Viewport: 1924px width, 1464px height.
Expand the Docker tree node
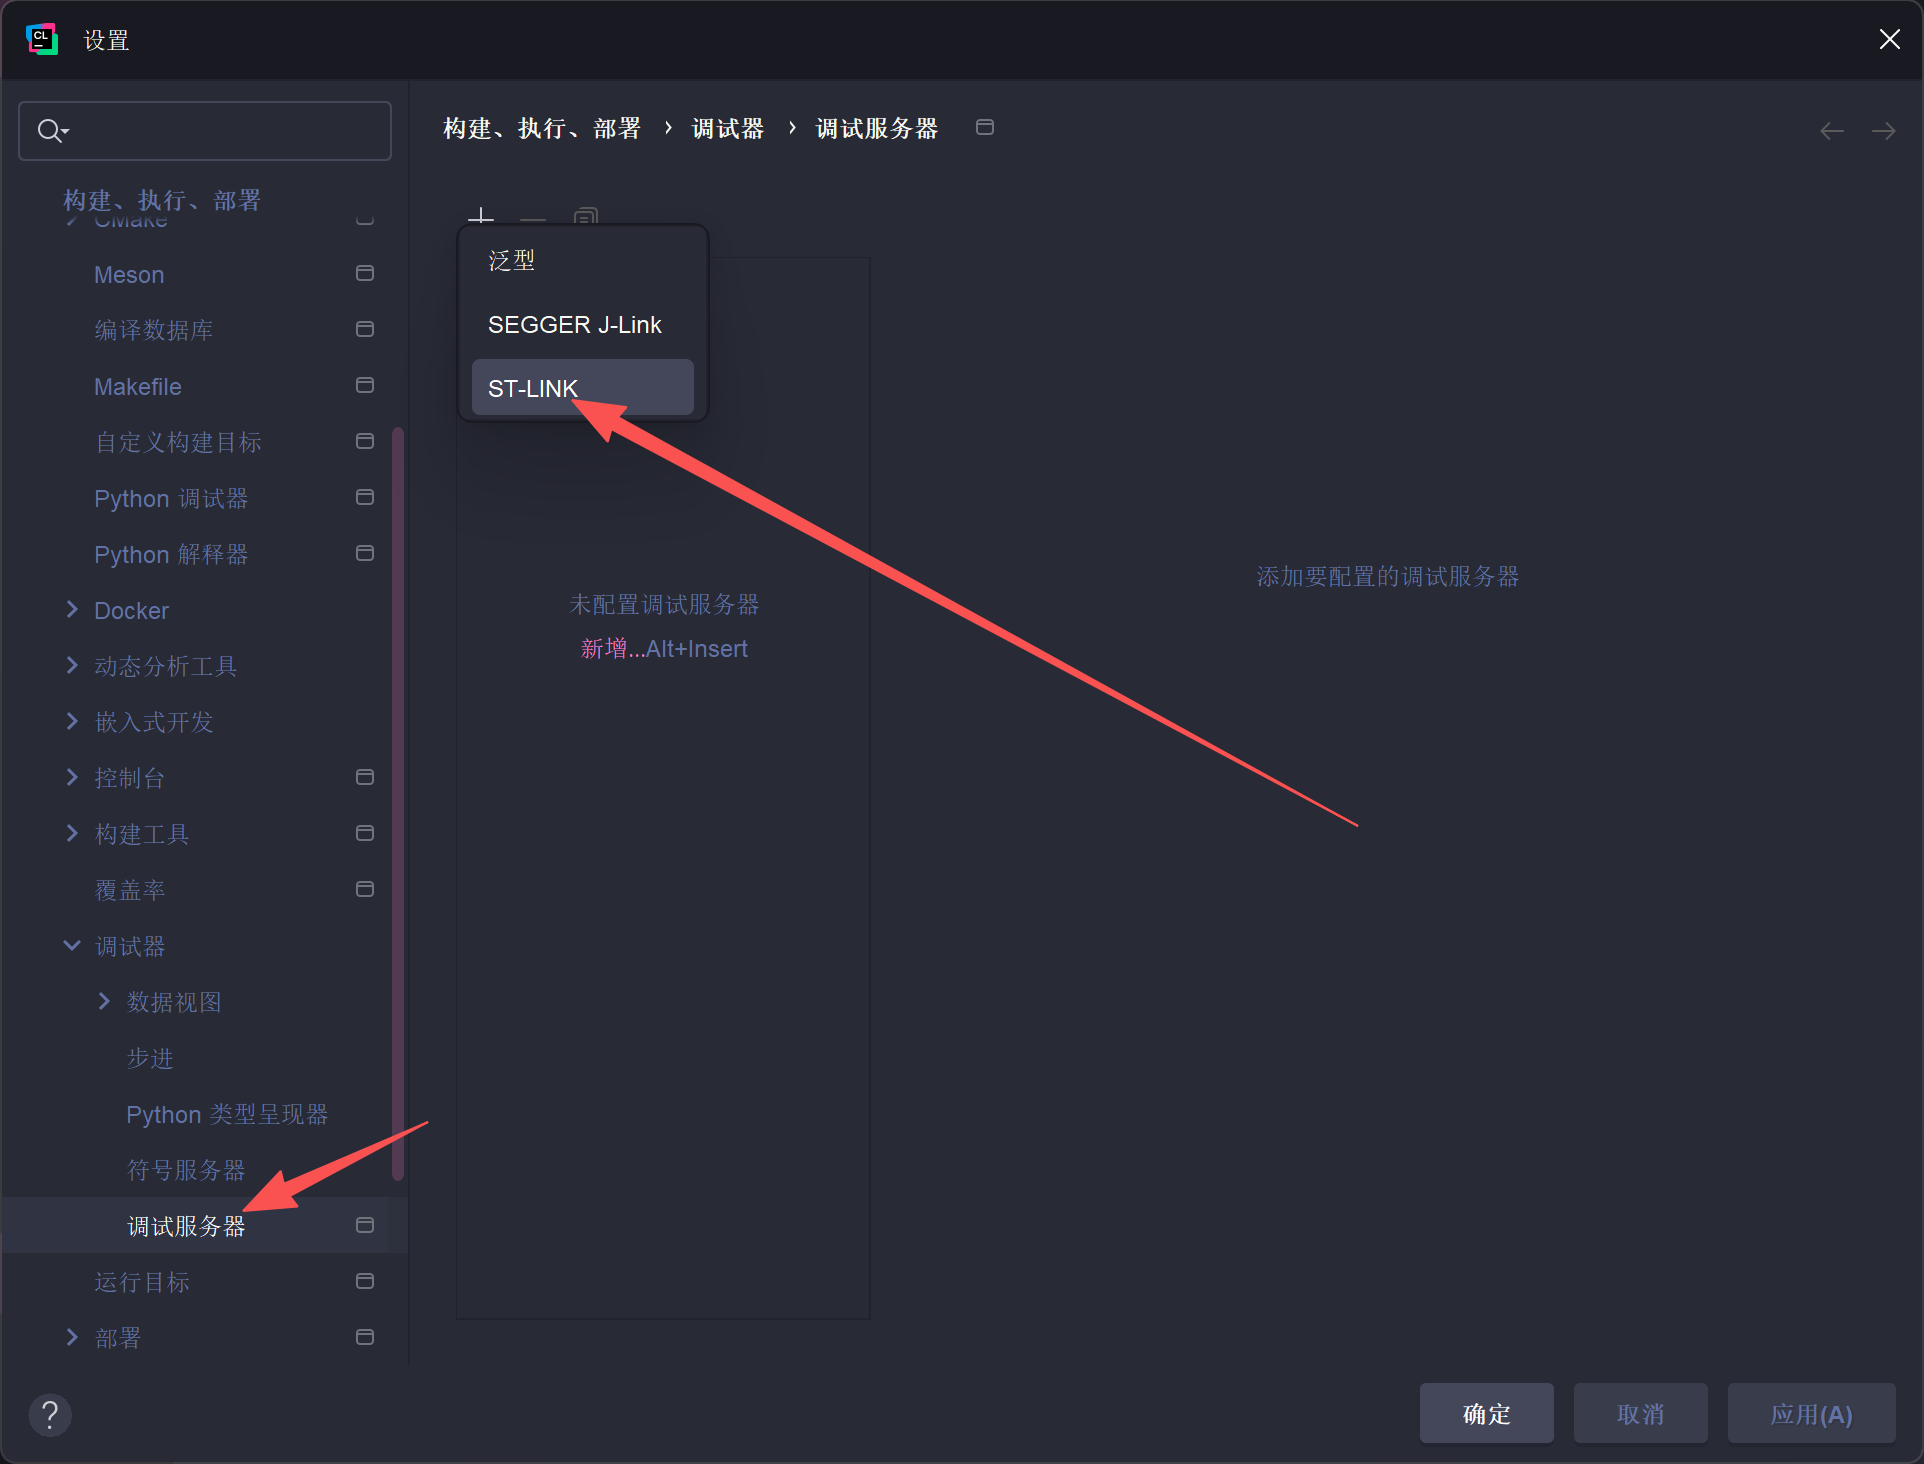72,609
